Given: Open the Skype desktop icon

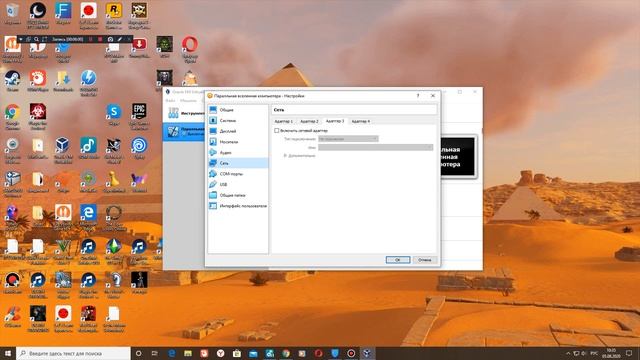Looking at the screenshot, I should click(114, 114).
